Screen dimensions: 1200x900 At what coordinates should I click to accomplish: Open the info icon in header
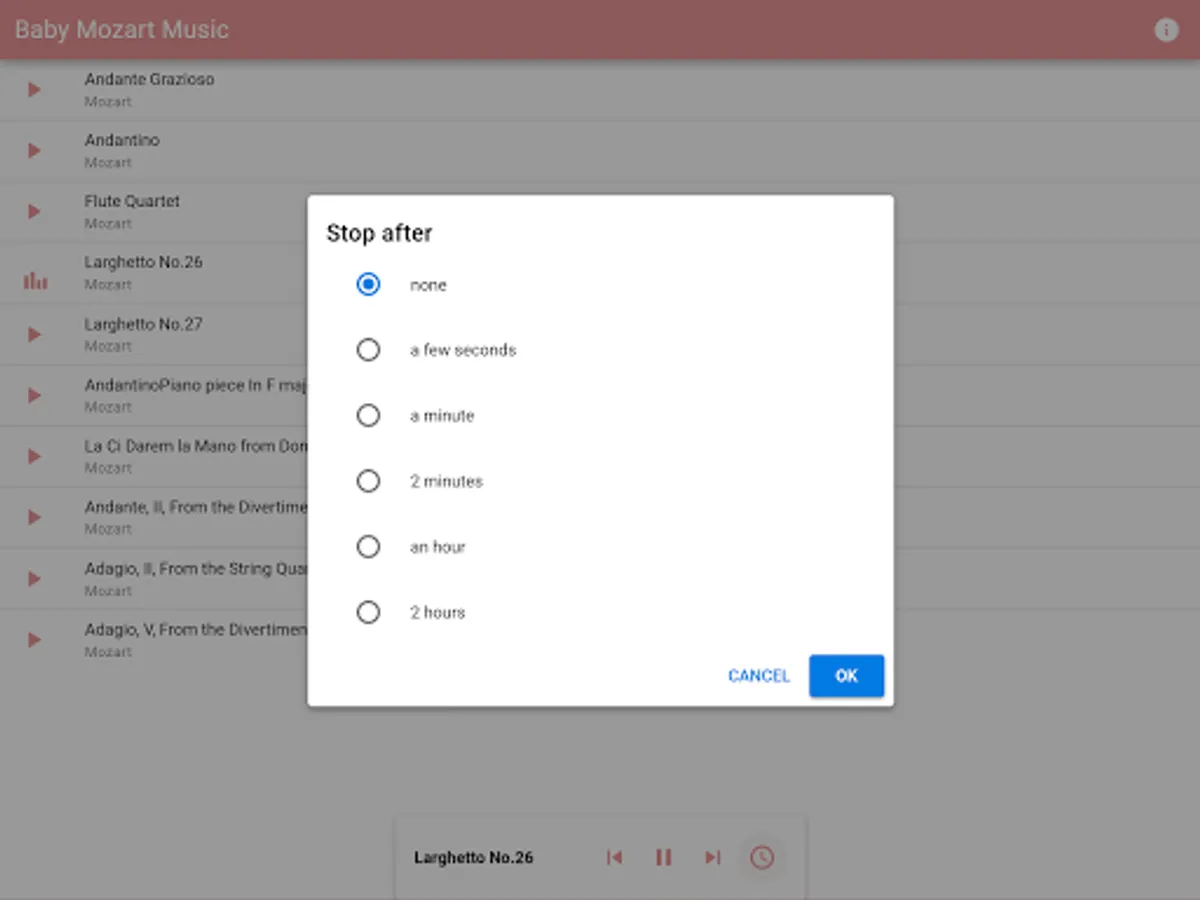(1166, 30)
